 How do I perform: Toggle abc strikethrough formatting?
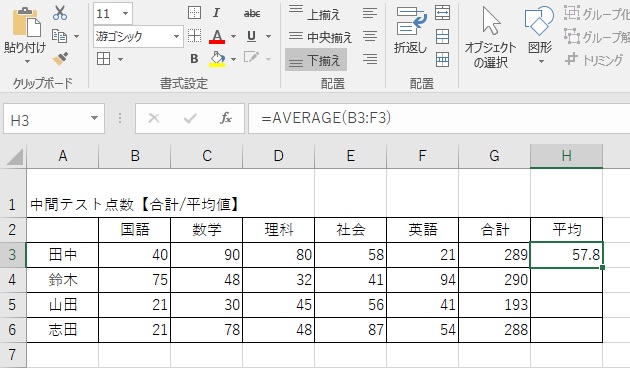(252, 13)
